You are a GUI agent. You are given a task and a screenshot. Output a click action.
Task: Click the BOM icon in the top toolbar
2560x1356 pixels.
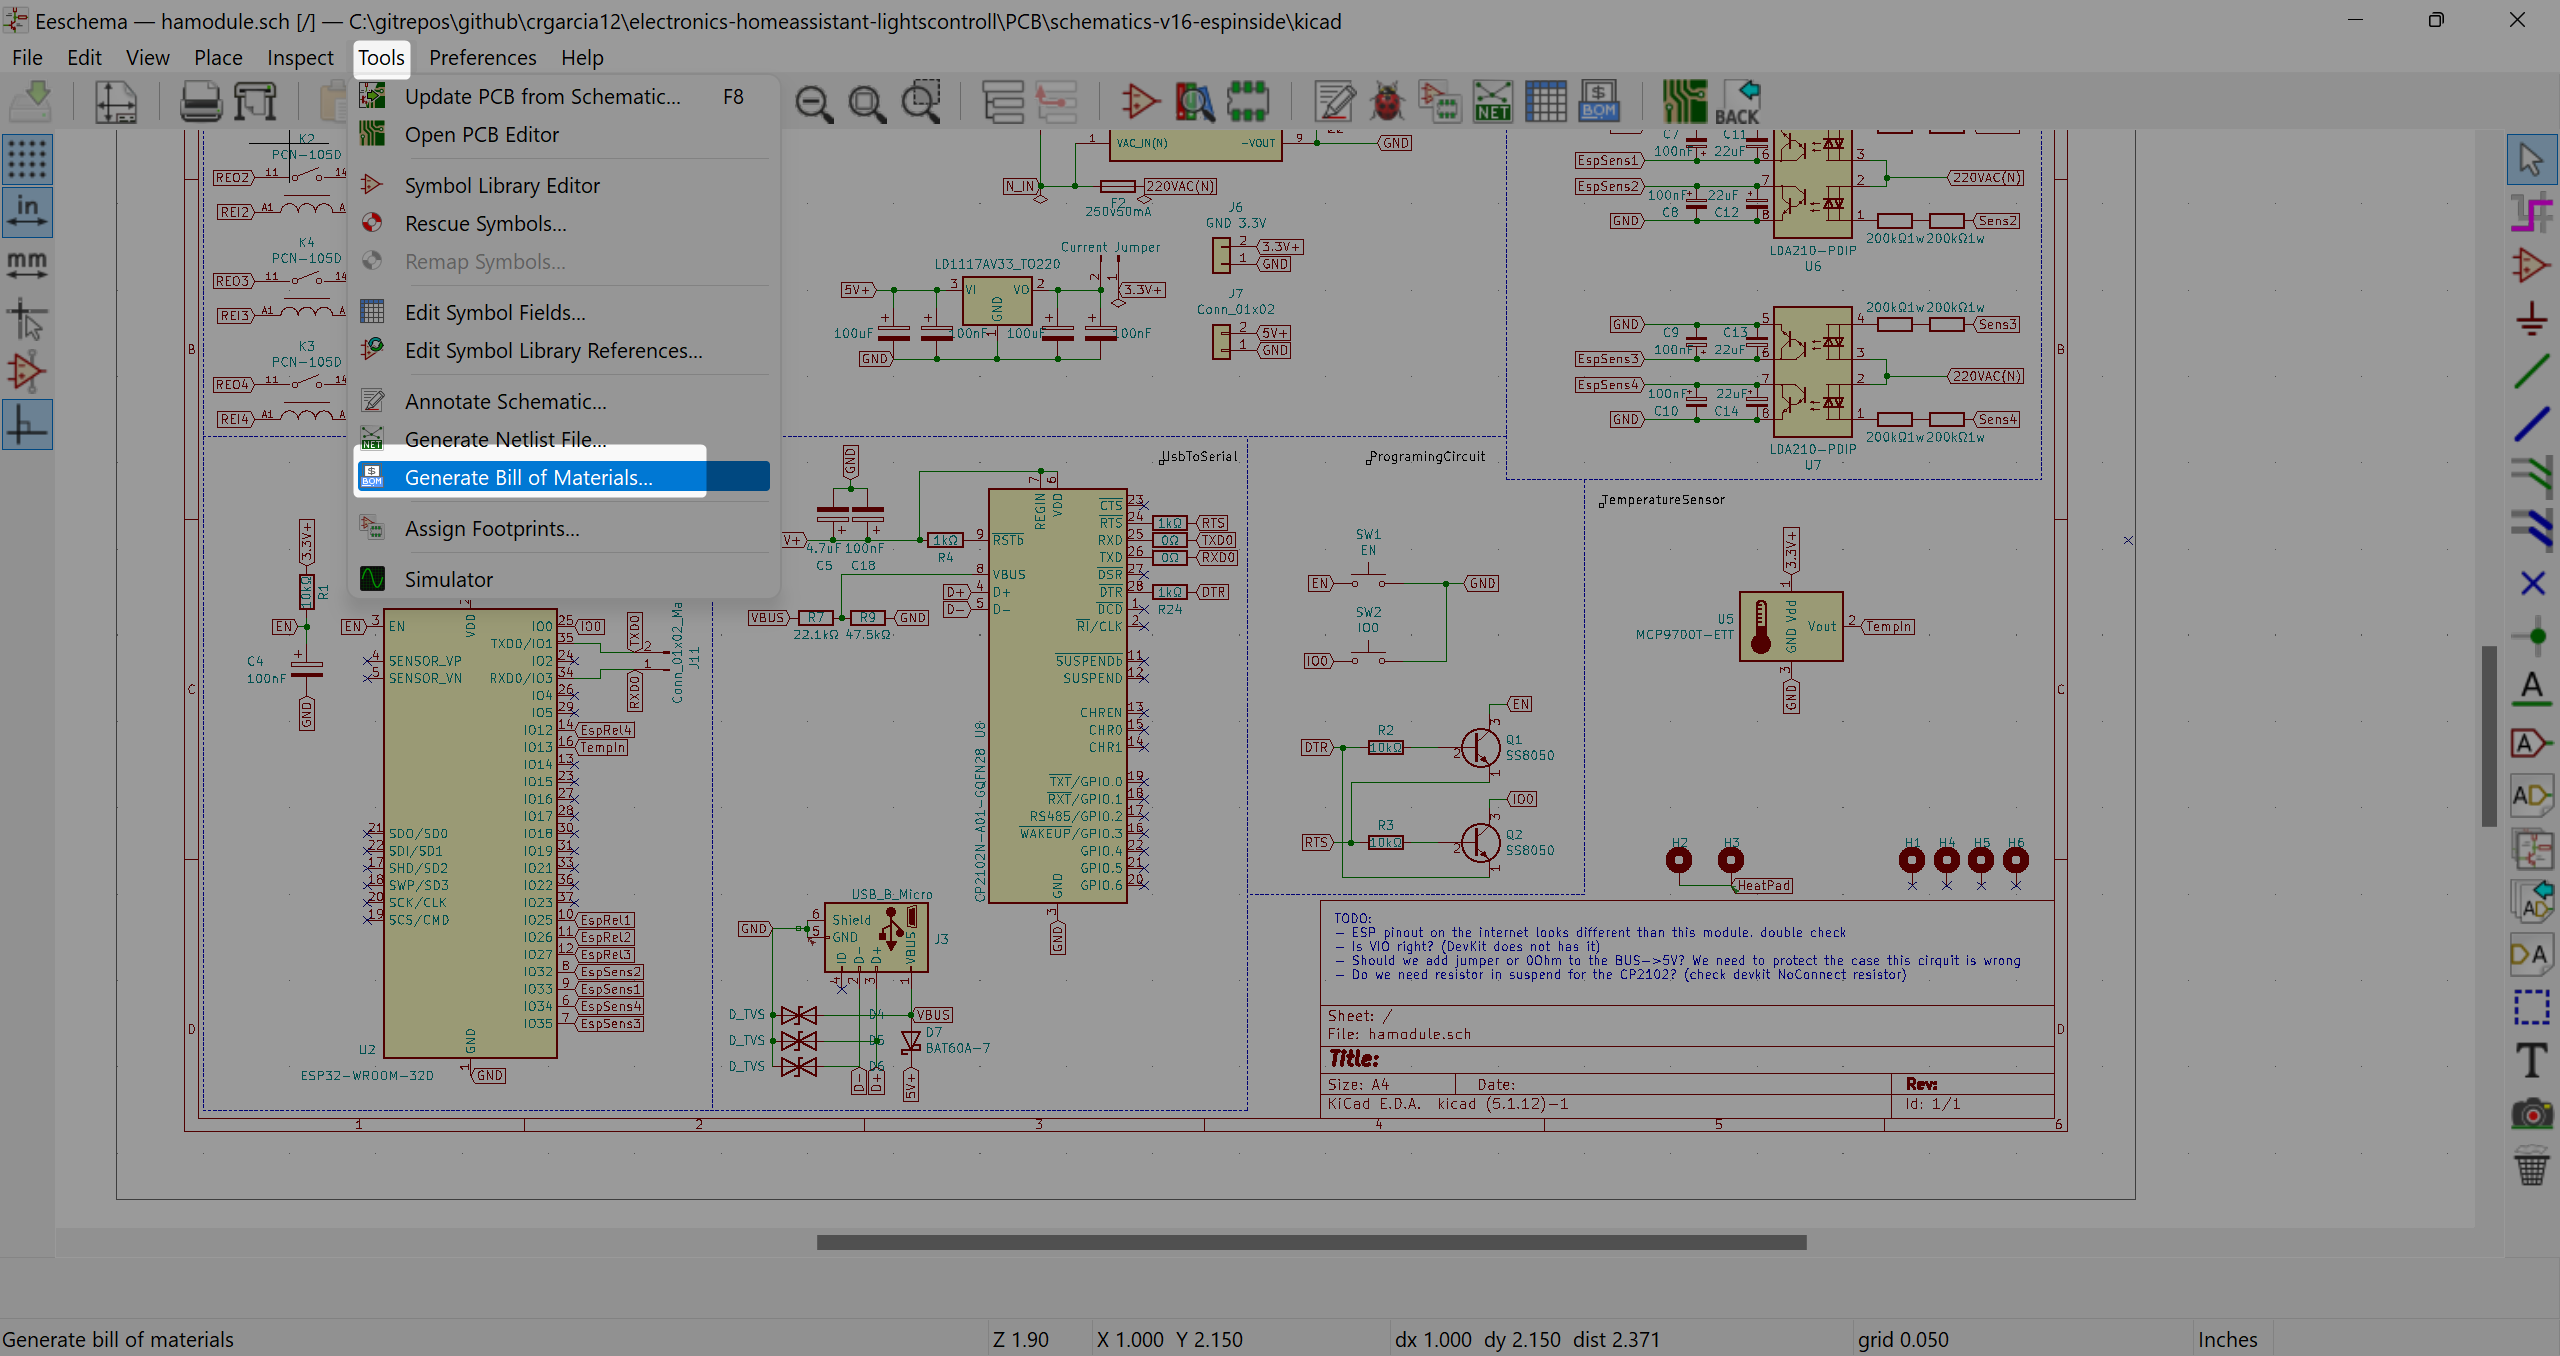click(x=1598, y=102)
